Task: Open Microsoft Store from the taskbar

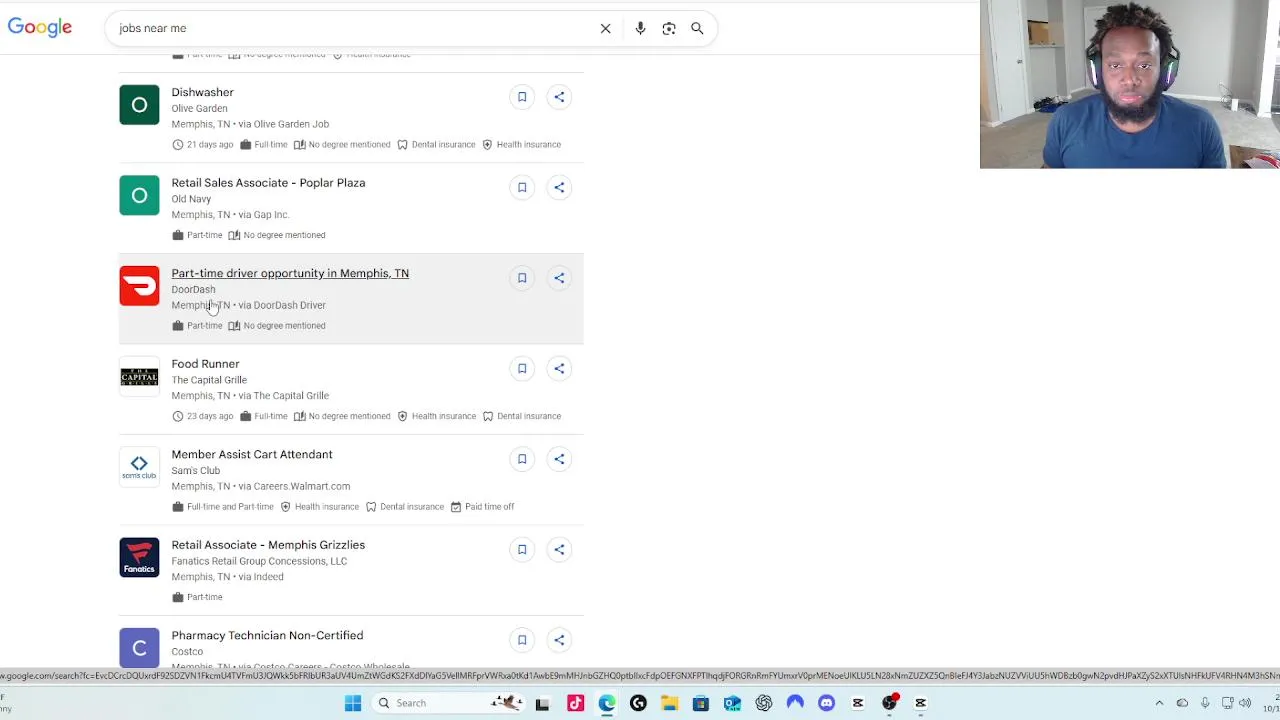Action: (x=701, y=703)
